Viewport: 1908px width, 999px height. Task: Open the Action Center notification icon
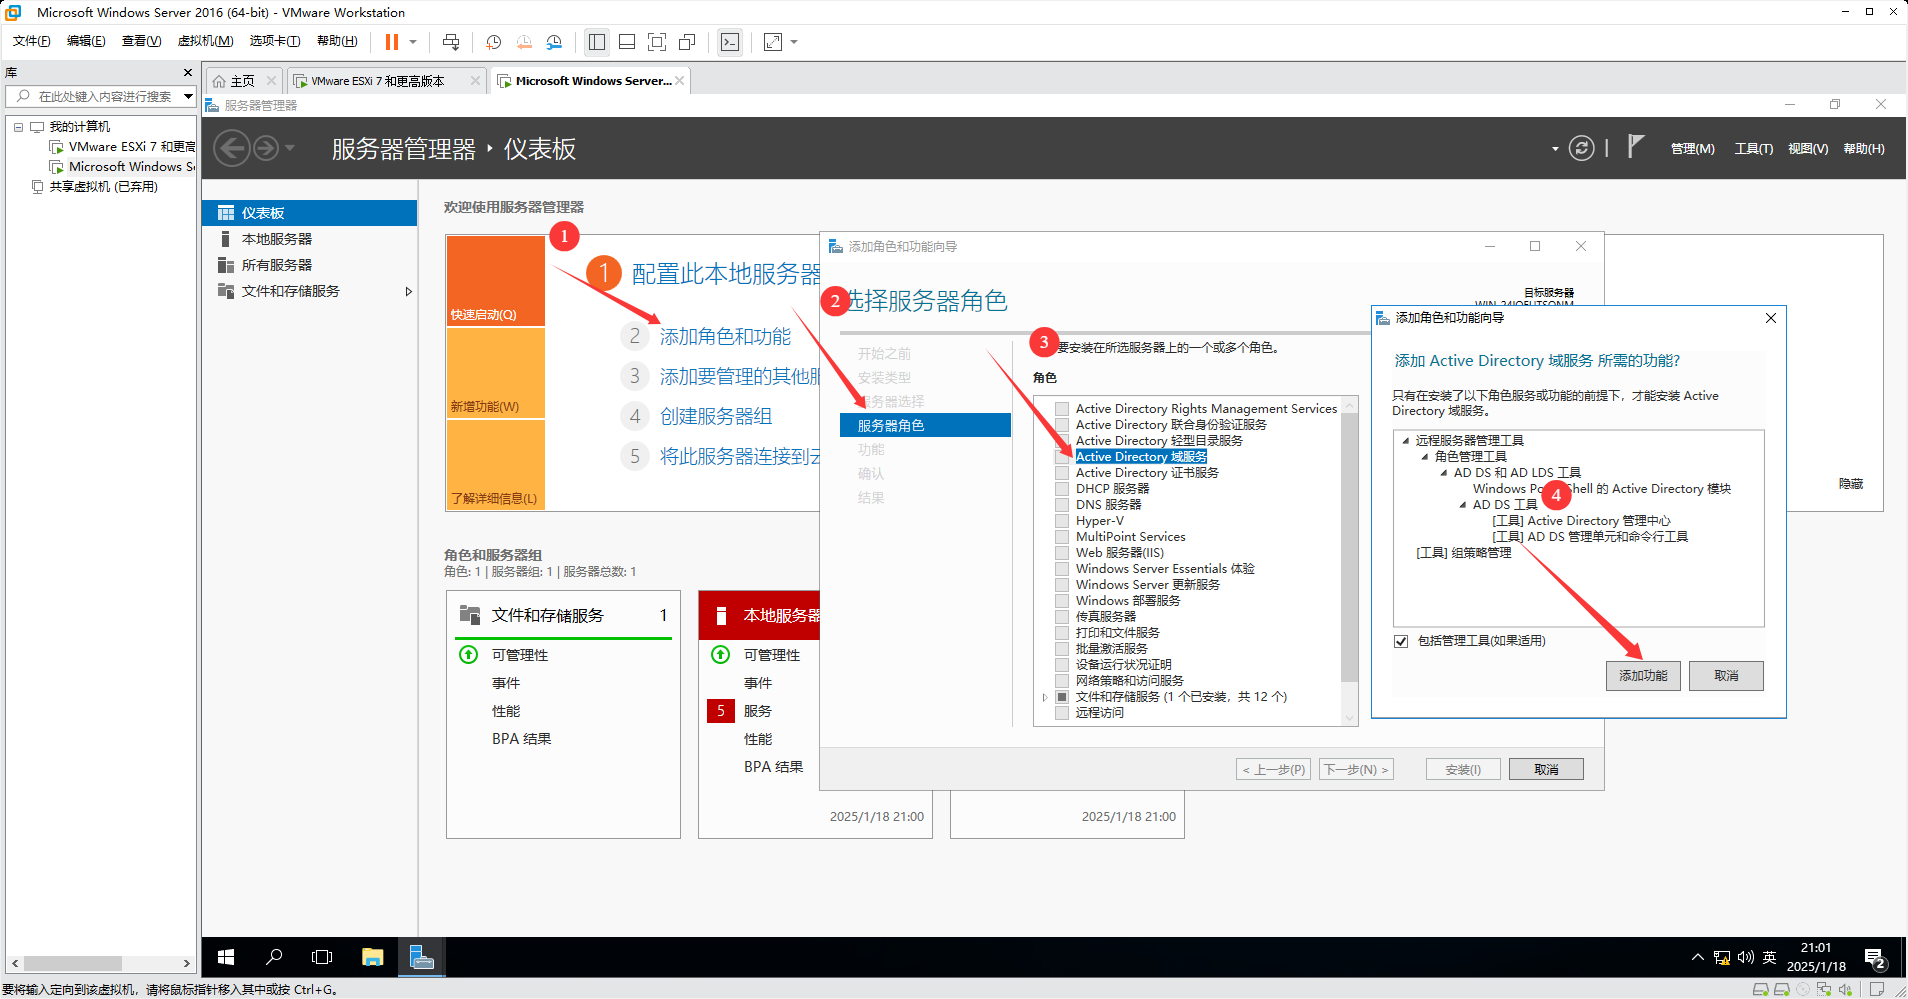click(1875, 959)
